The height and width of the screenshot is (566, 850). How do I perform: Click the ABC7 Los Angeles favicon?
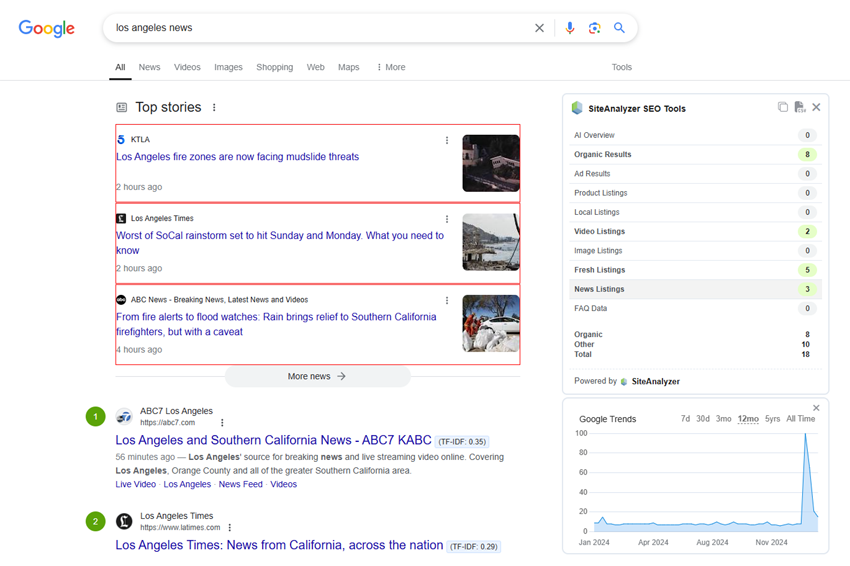click(x=124, y=416)
